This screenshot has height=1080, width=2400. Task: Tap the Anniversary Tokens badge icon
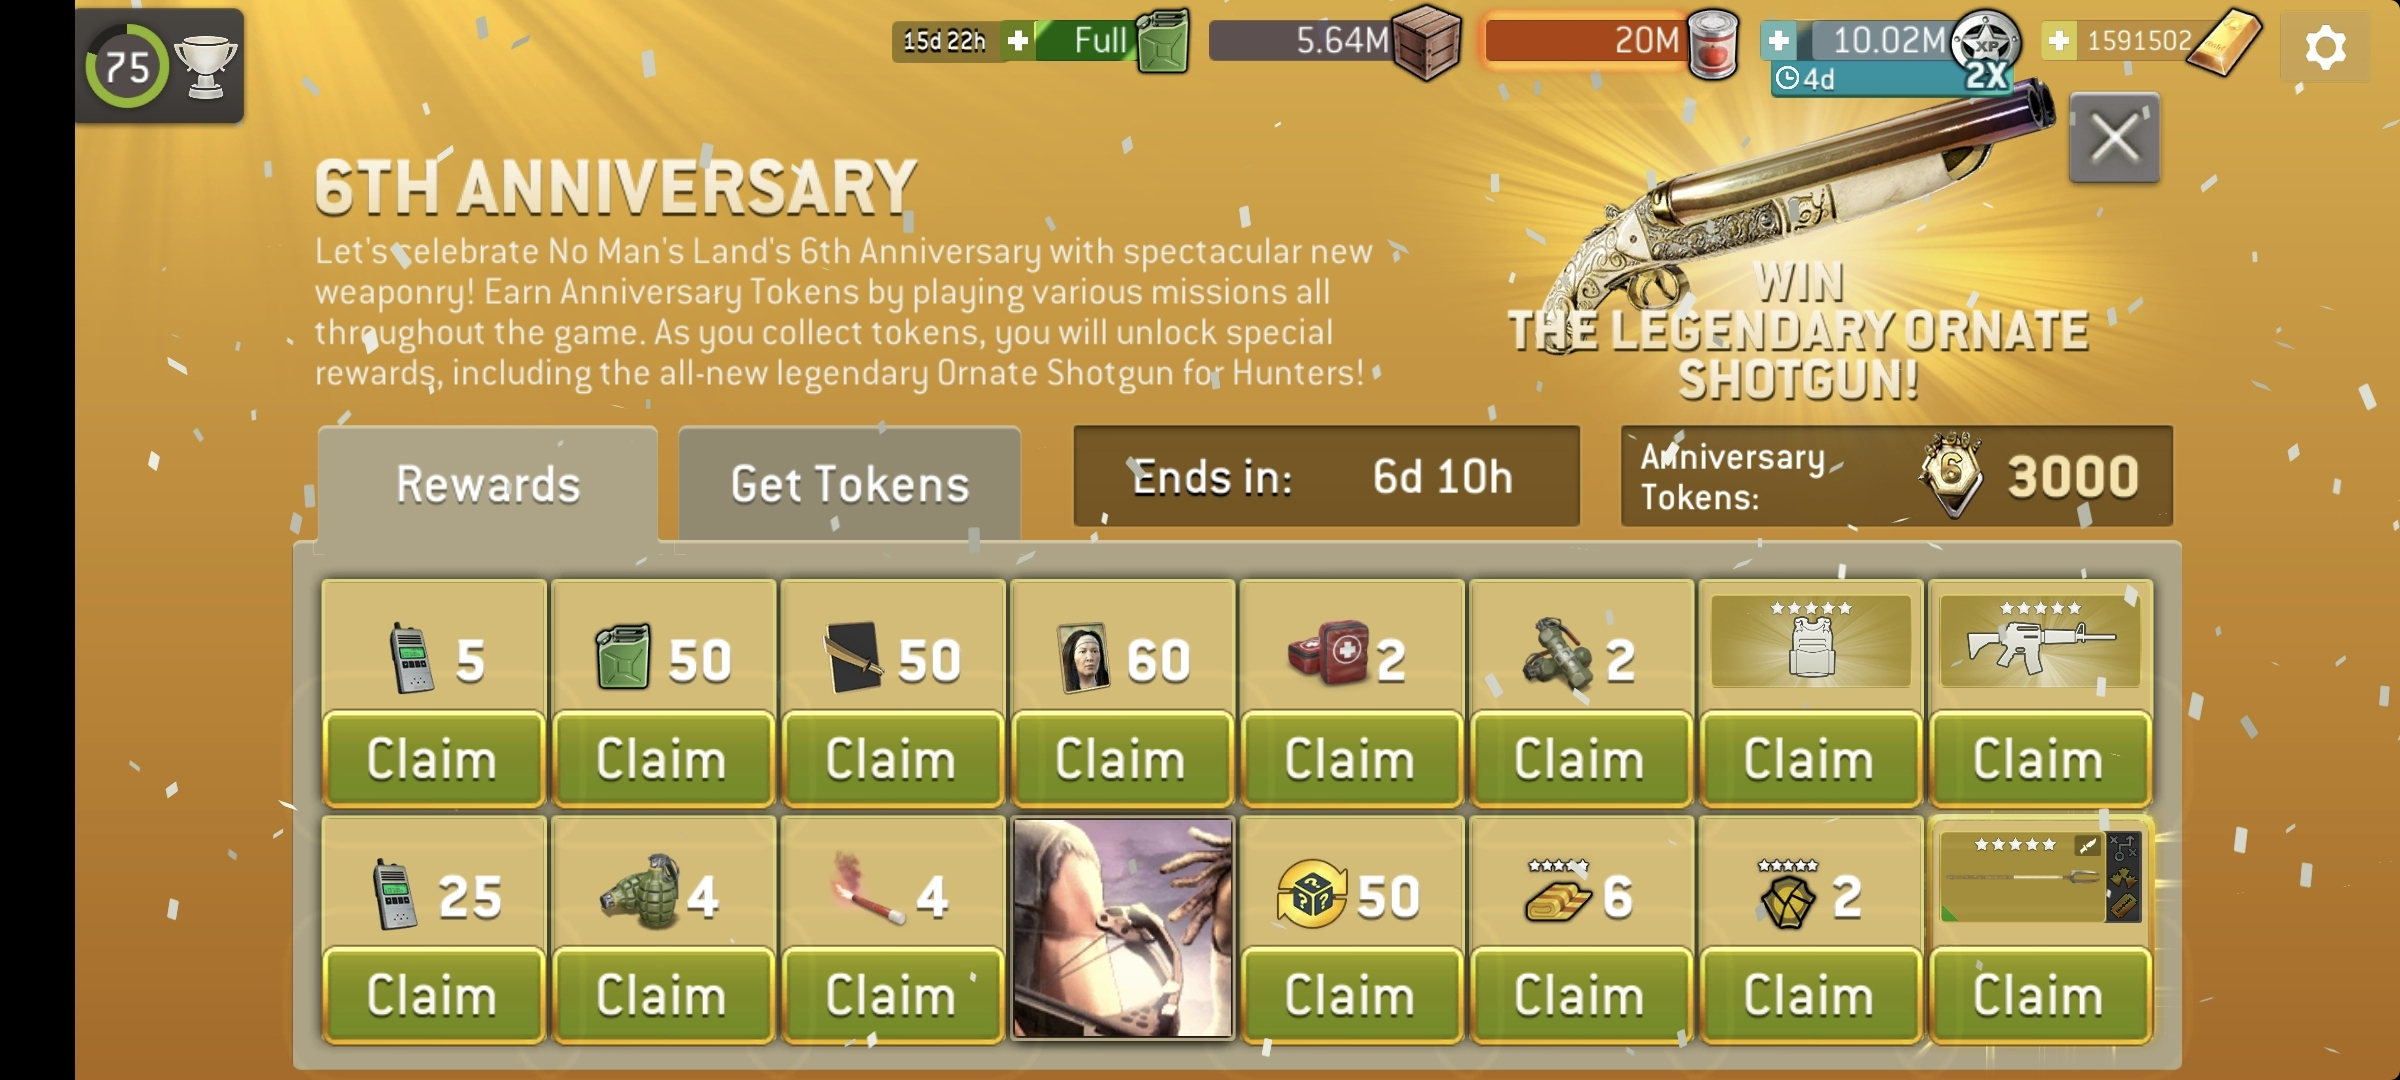pos(1951,474)
